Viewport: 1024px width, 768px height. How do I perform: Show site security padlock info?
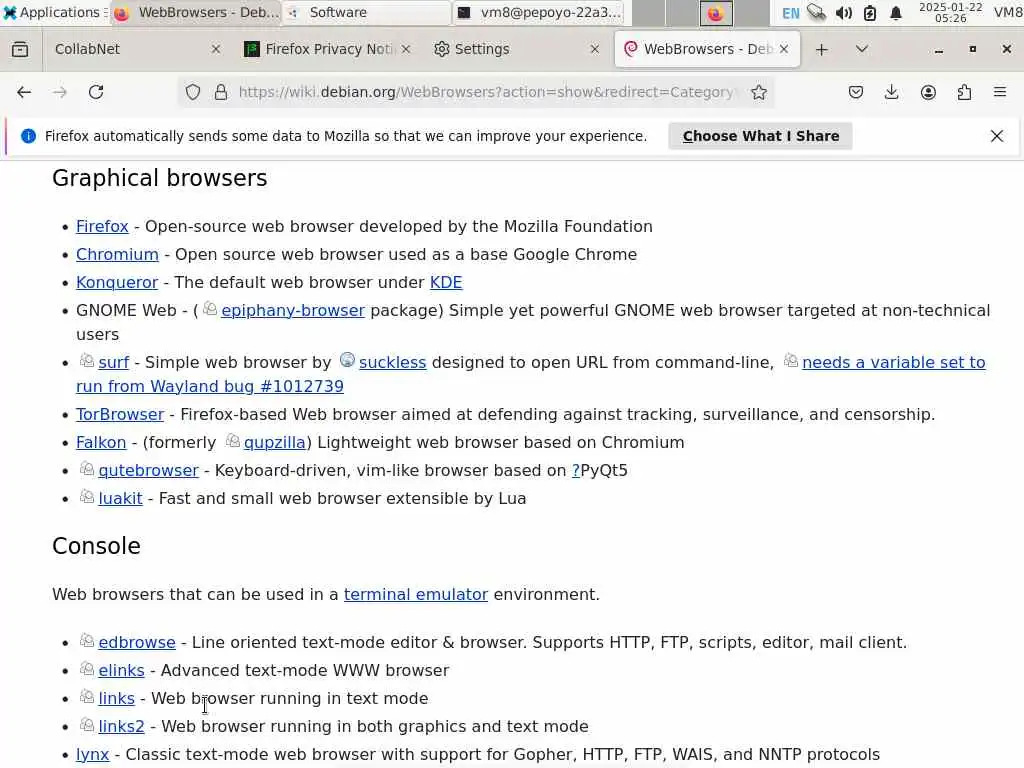pyautogui.click(x=221, y=92)
